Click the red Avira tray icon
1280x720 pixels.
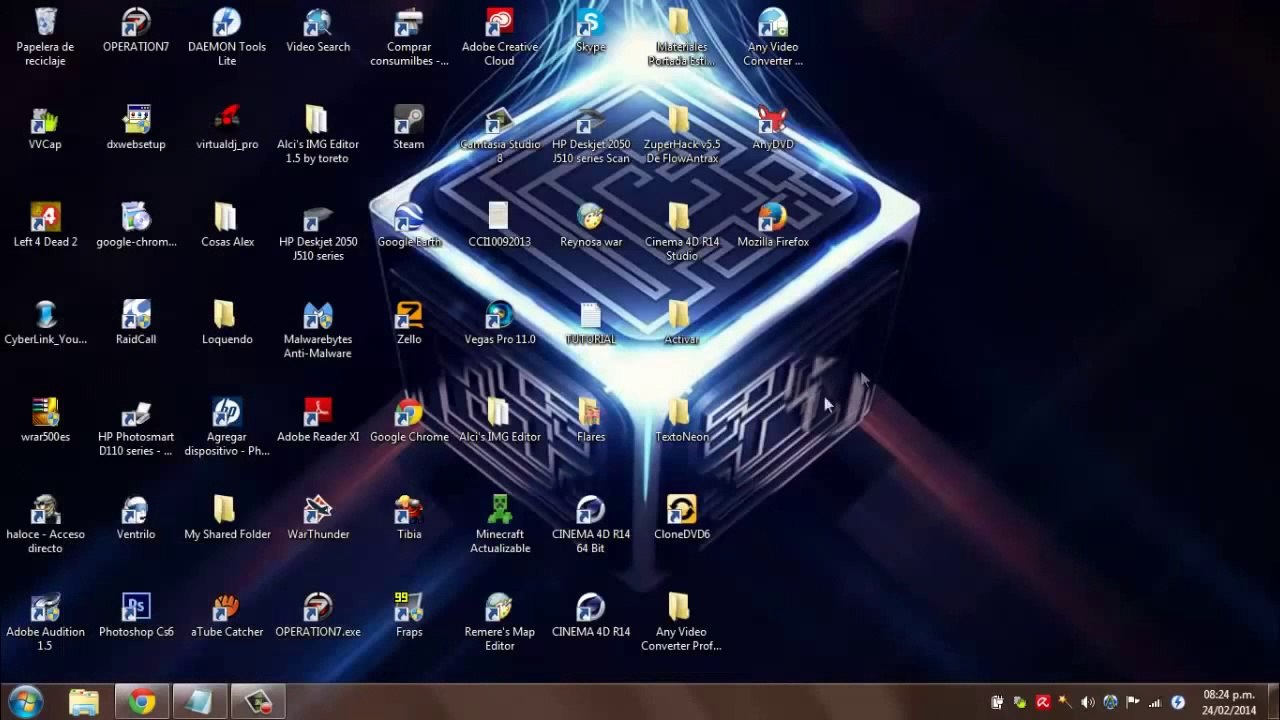point(1043,702)
